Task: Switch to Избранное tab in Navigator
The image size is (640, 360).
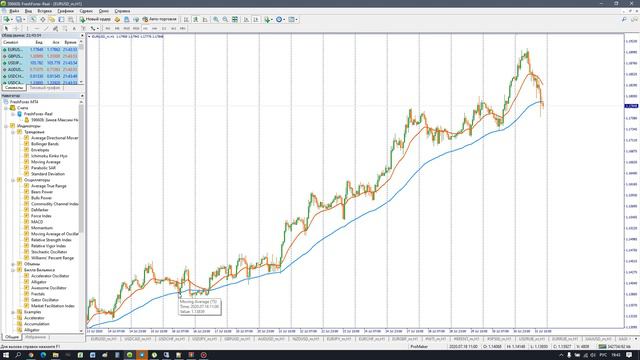Action: [36, 337]
